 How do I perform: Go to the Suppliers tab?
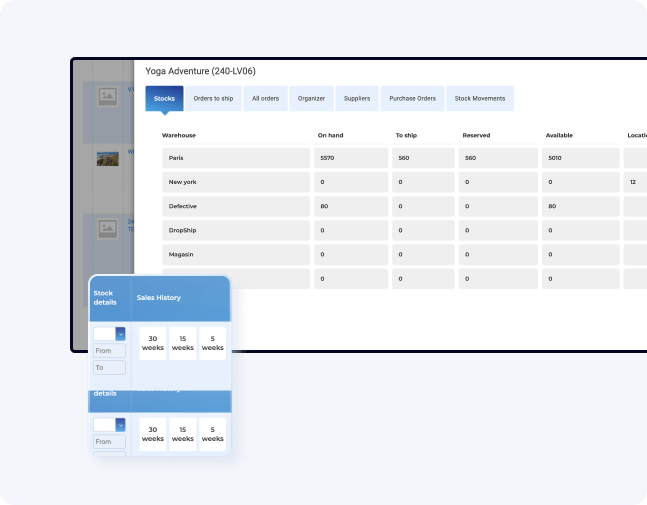(357, 99)
